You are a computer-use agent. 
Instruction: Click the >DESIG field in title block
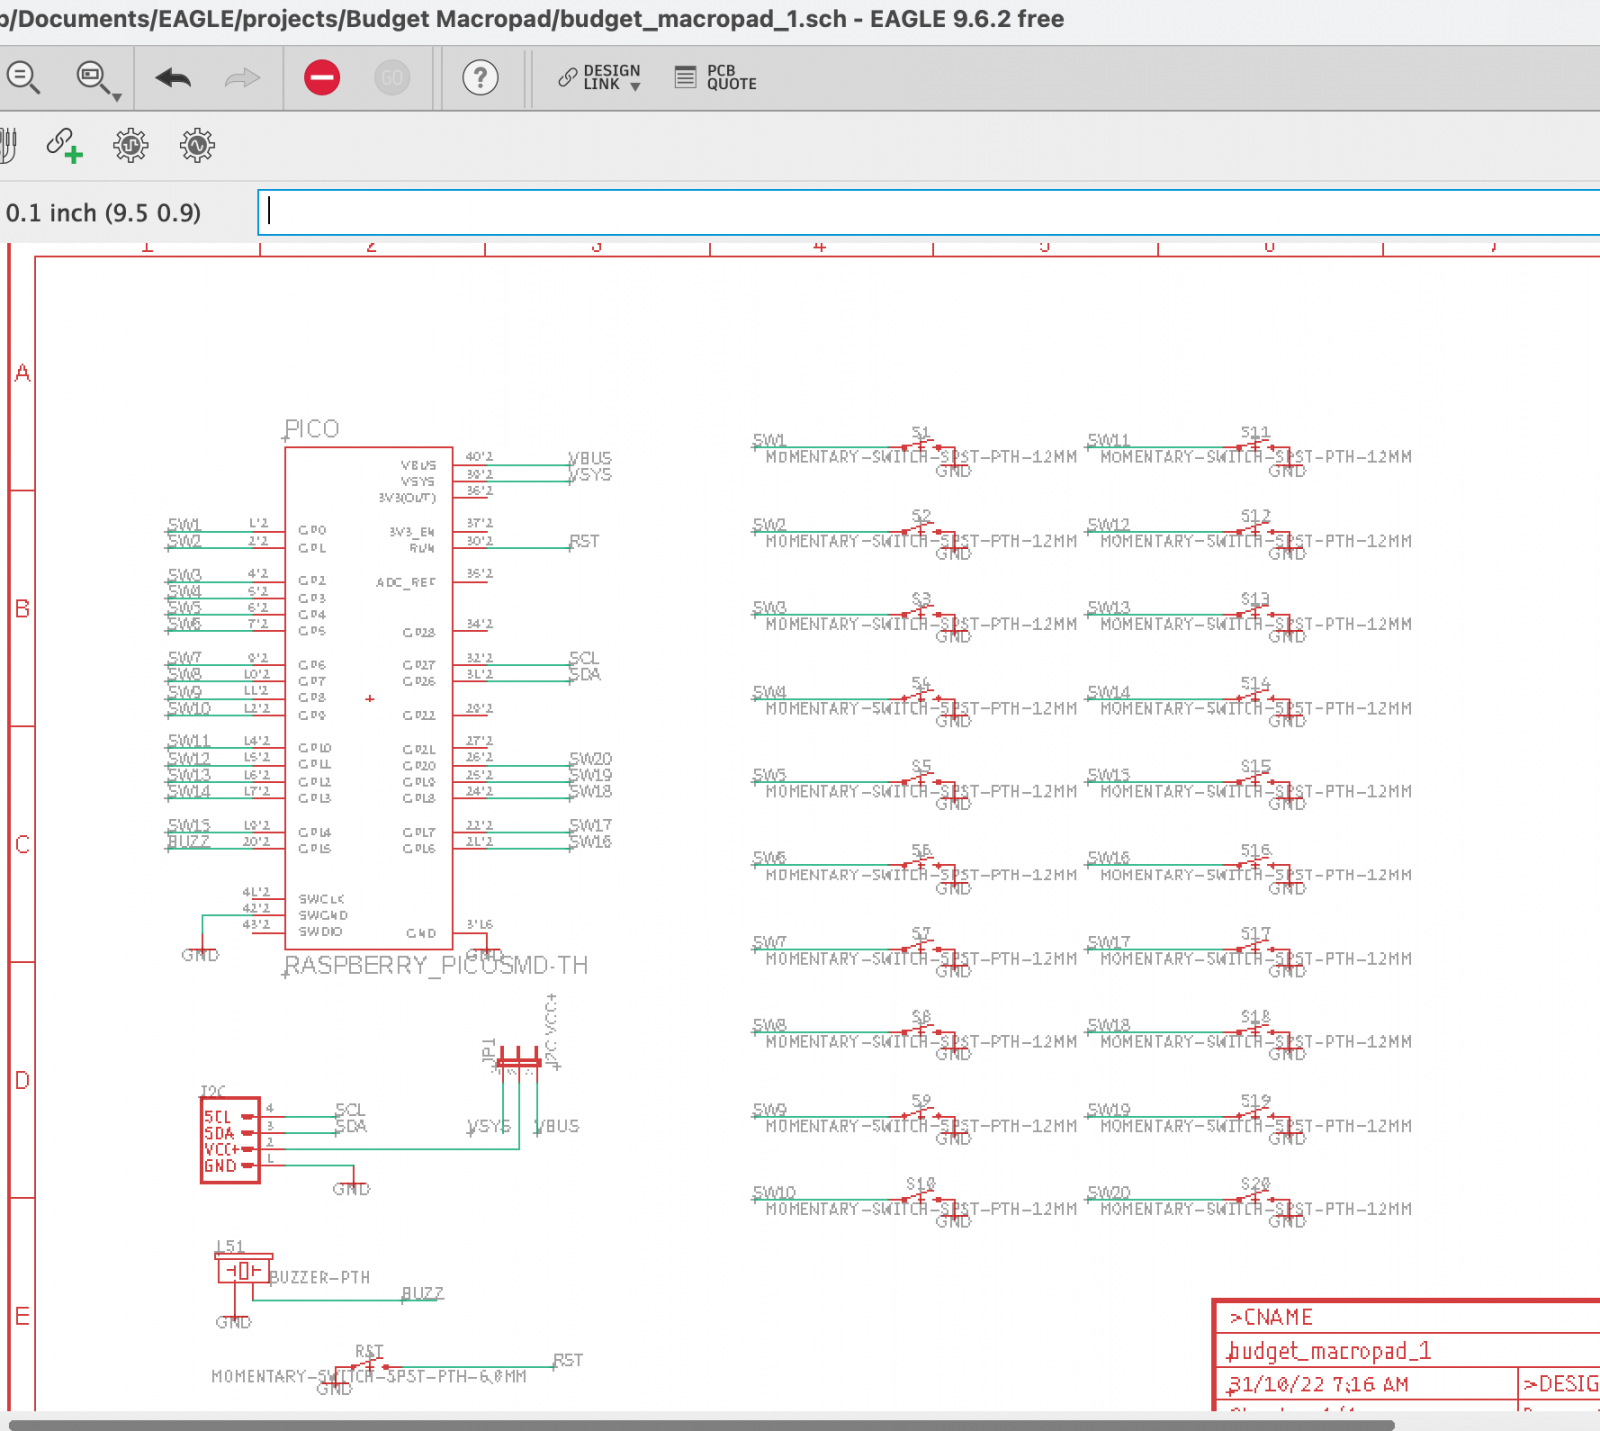click(x=1560, y=1384)
